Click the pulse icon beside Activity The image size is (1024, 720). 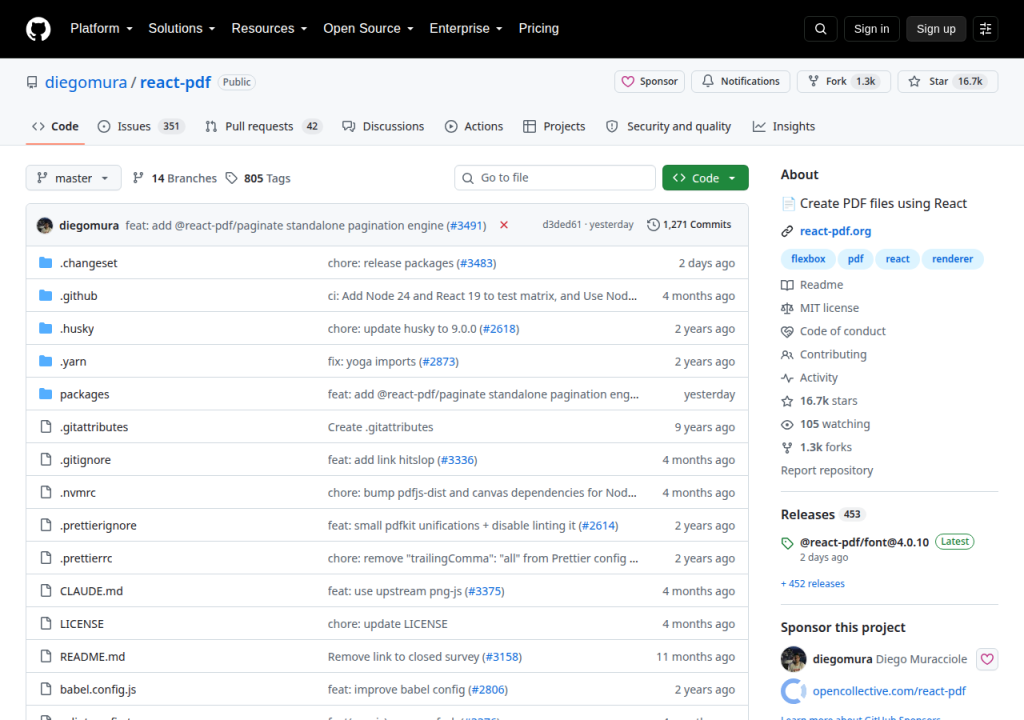[x=788, y=378]
